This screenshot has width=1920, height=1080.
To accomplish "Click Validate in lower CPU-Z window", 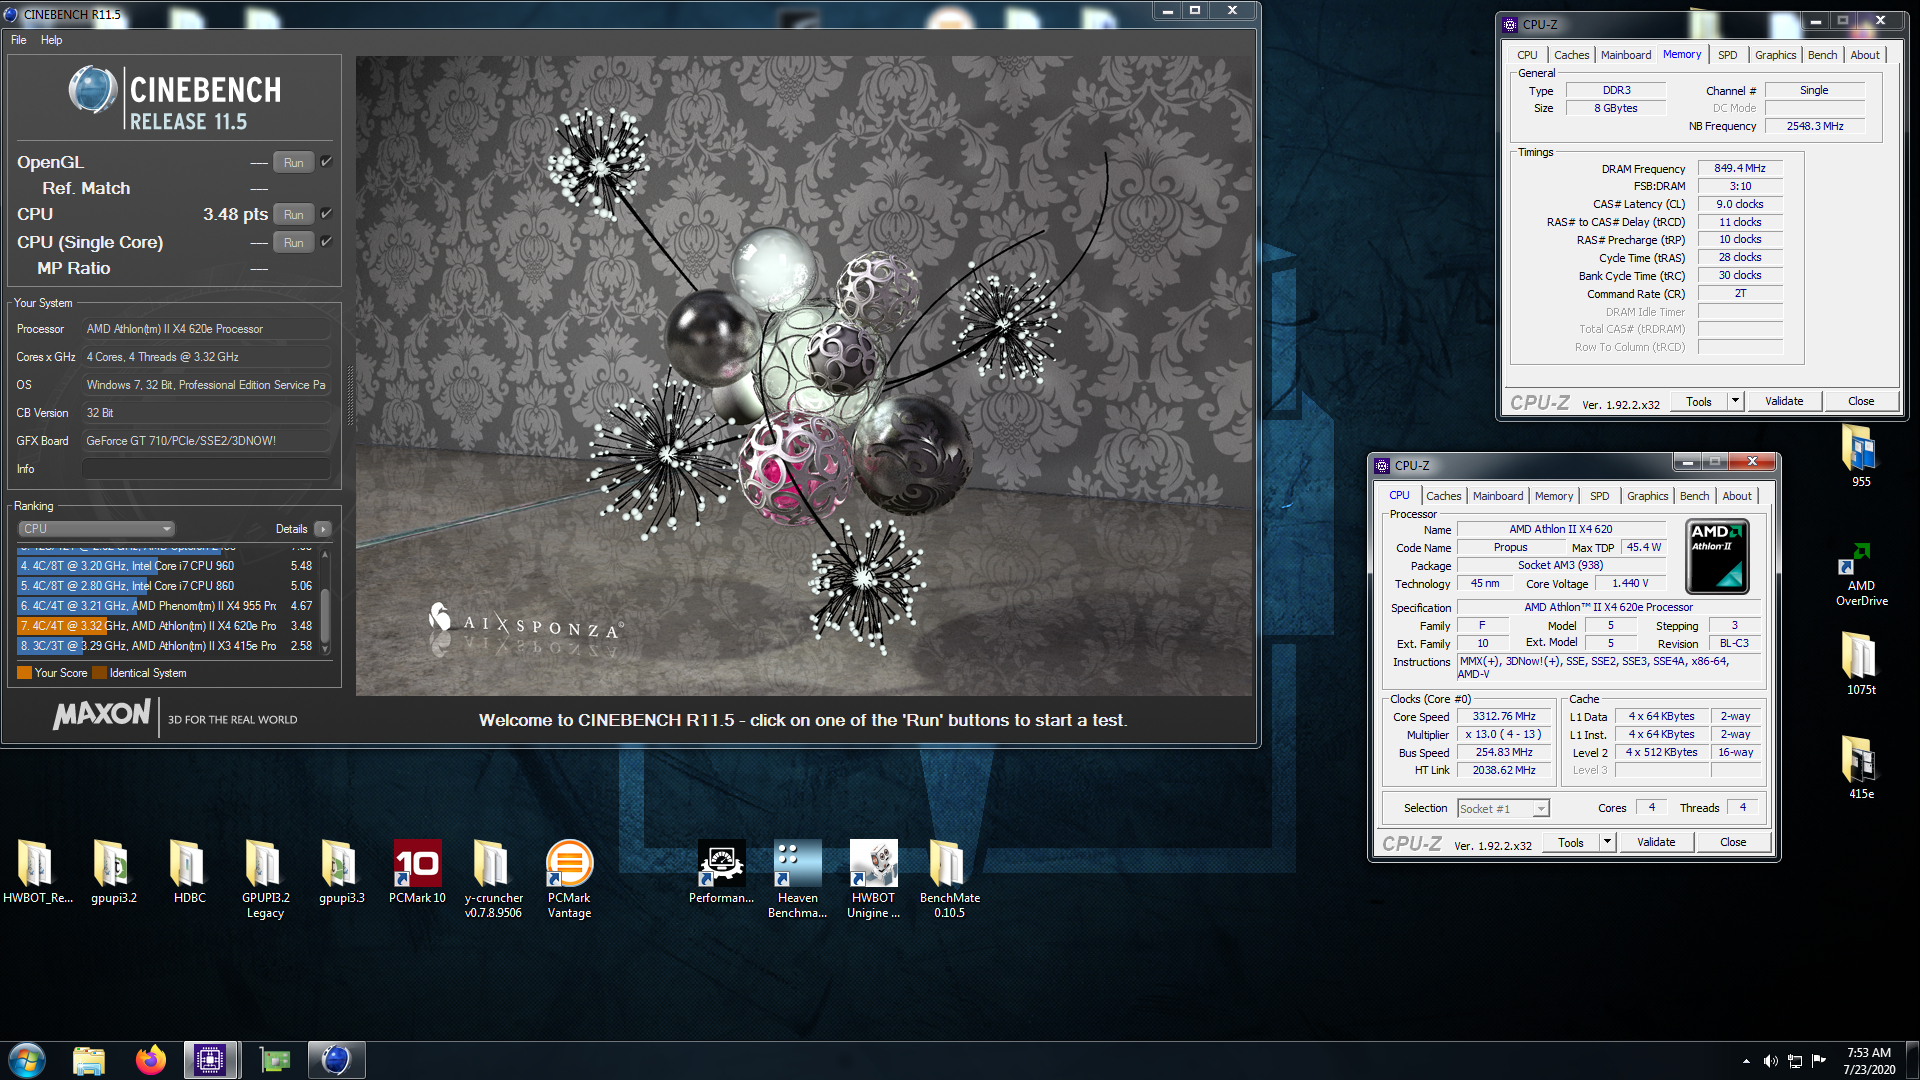I will tap(1656, 842).
